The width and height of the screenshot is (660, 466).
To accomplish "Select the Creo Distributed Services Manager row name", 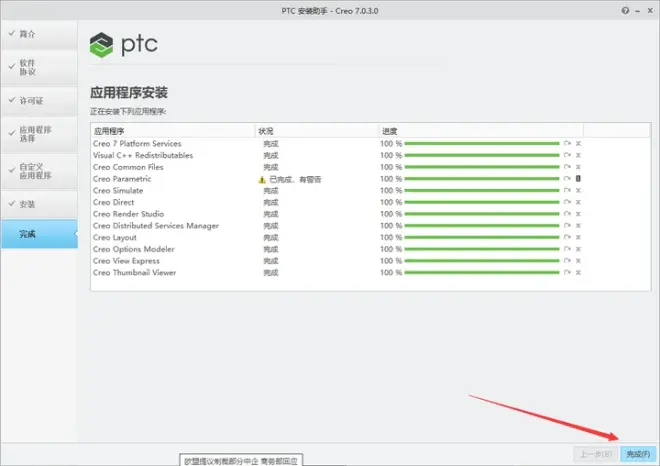I will pos(156,226).
